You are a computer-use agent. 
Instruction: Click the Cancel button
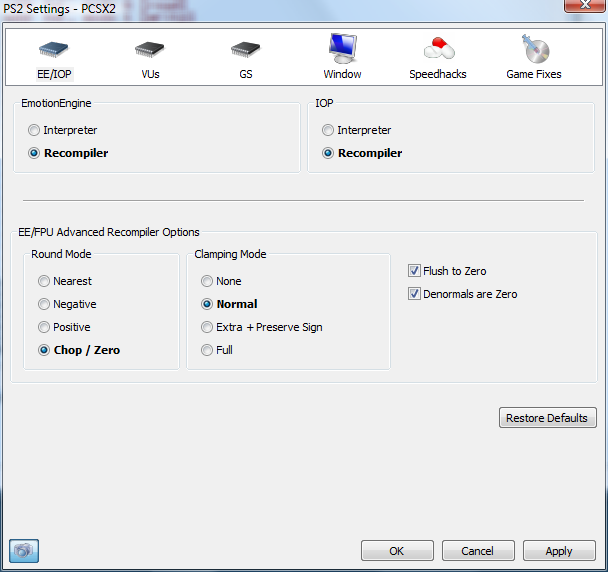478,551
